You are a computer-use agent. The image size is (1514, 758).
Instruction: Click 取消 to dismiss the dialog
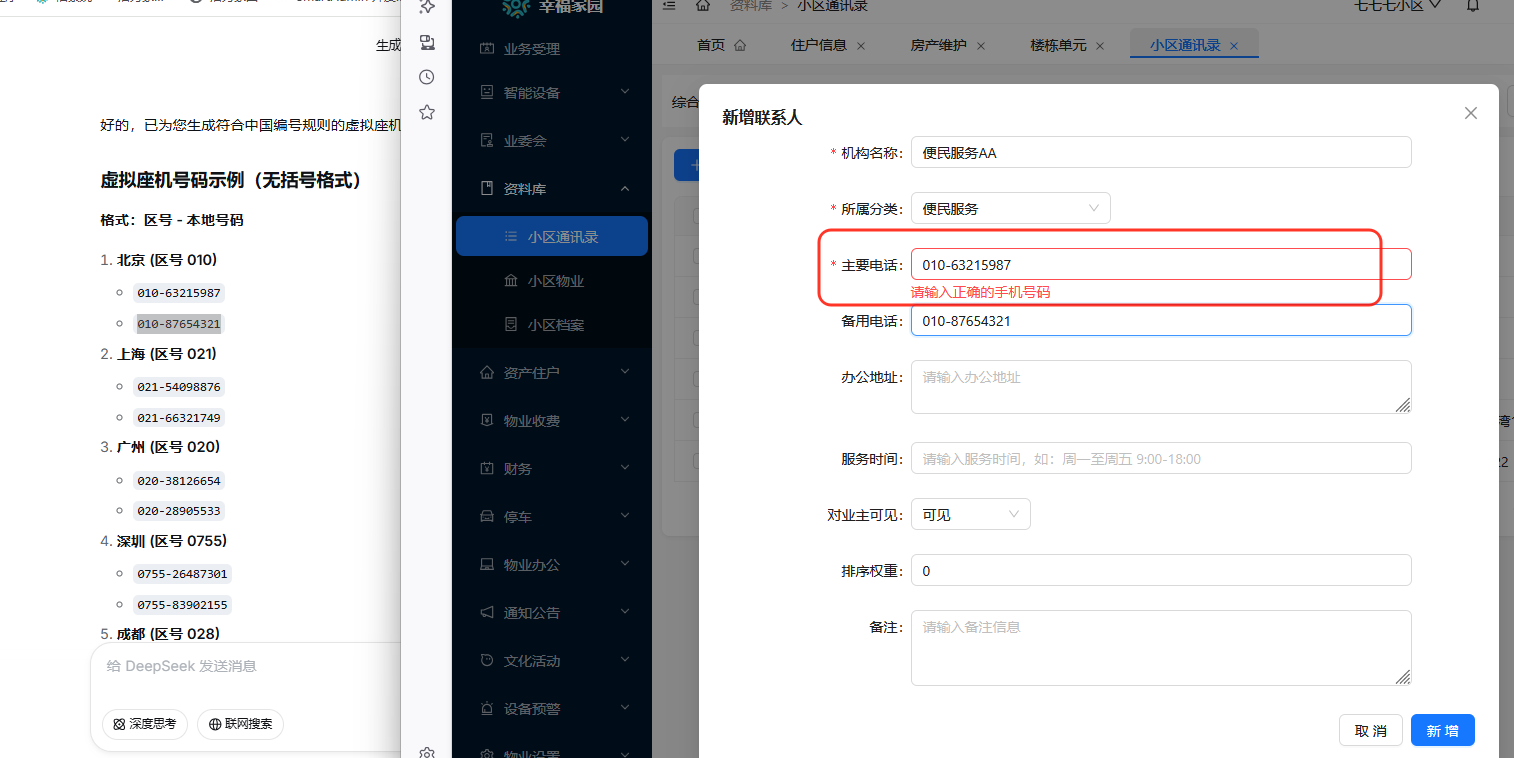[x=1371, y=730]
